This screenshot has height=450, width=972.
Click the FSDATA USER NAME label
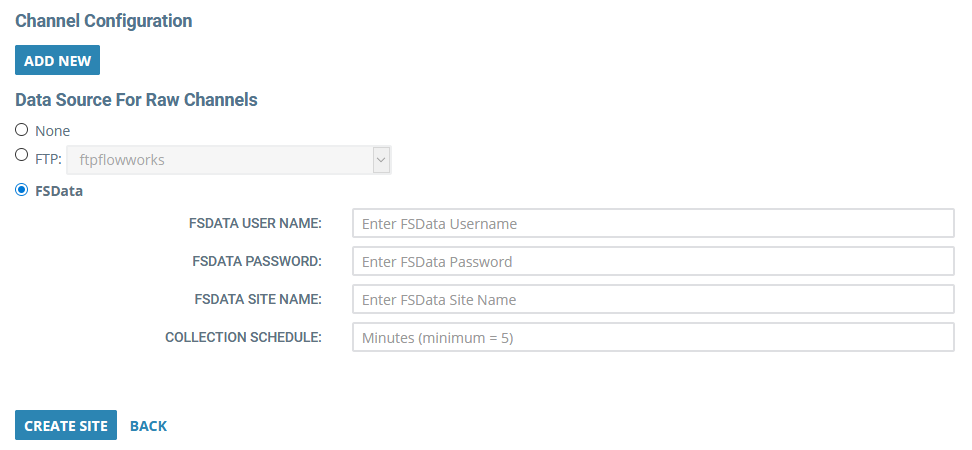tap(255, 223)
